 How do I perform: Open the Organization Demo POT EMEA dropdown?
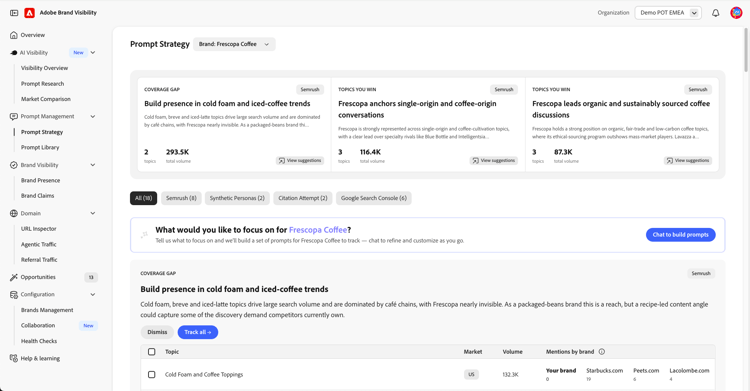coord(668,13)
